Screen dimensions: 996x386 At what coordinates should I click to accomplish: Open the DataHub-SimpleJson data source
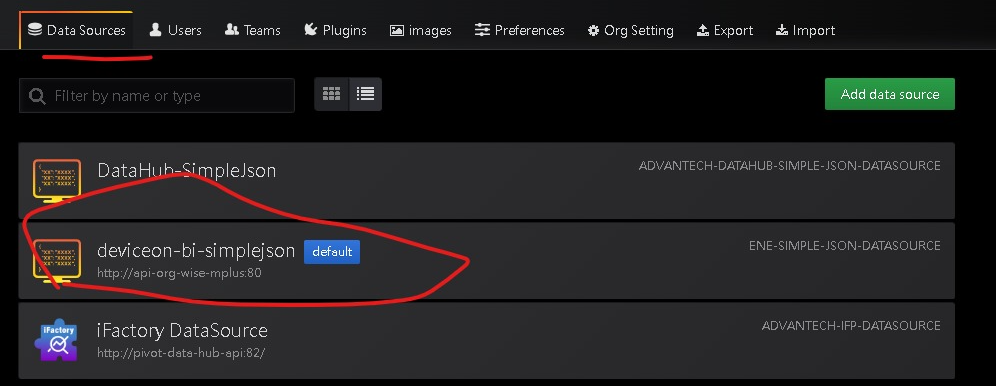click(487, 181)
